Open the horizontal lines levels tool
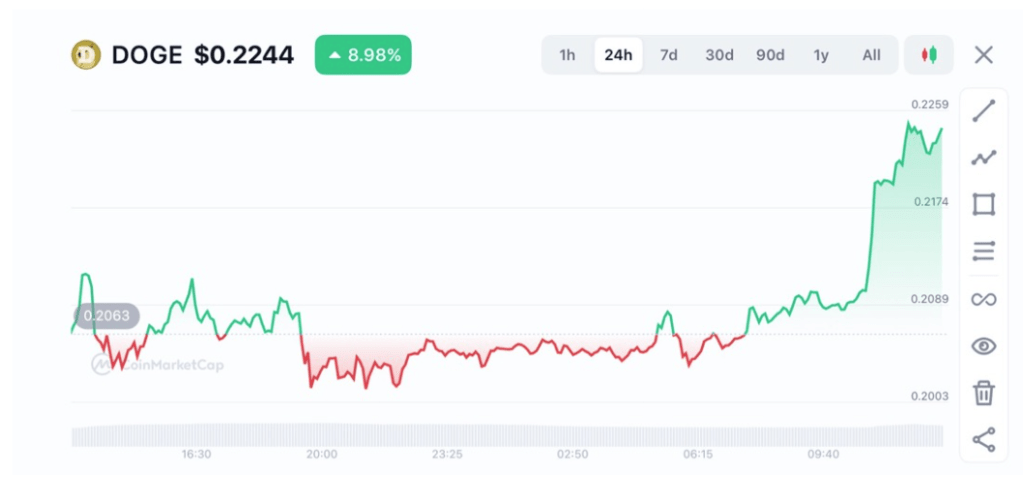The image size is (1023, 504). point(983,251)
